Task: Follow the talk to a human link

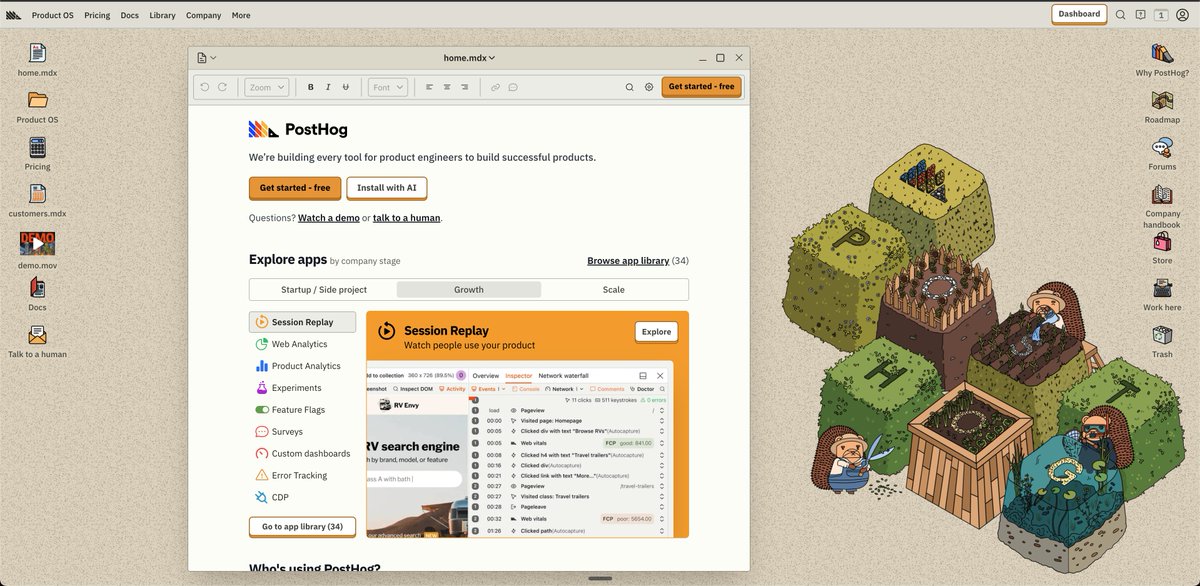Action: (x=406, y=217)
